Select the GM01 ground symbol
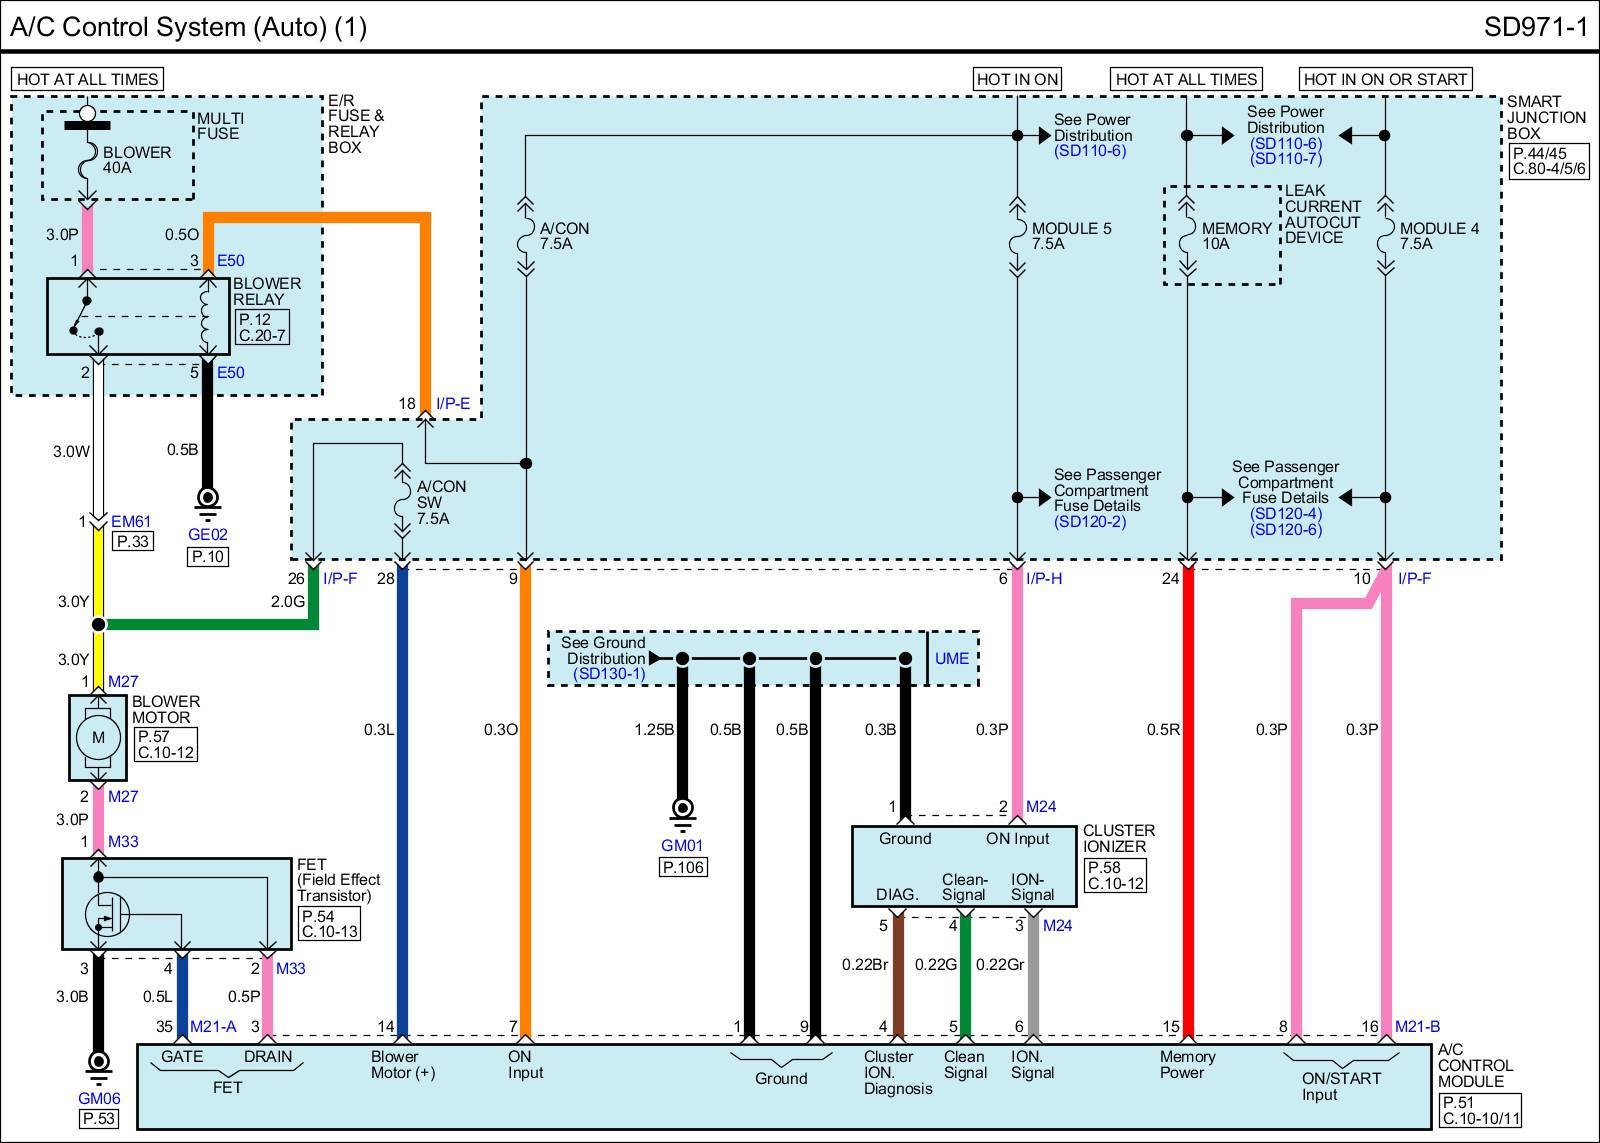1600x1143 pixels. [683, 809]
